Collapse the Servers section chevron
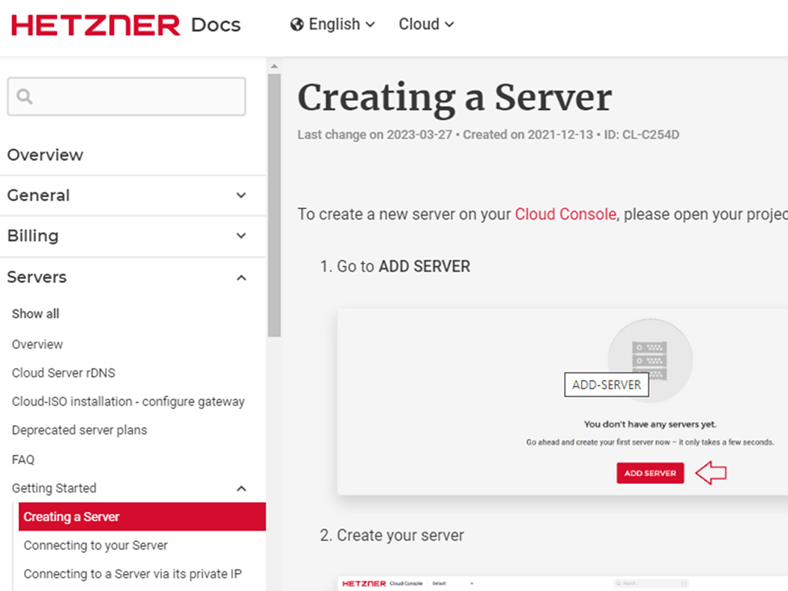The width and height of the screenshot is (788, 591). (x=241, y=277)
